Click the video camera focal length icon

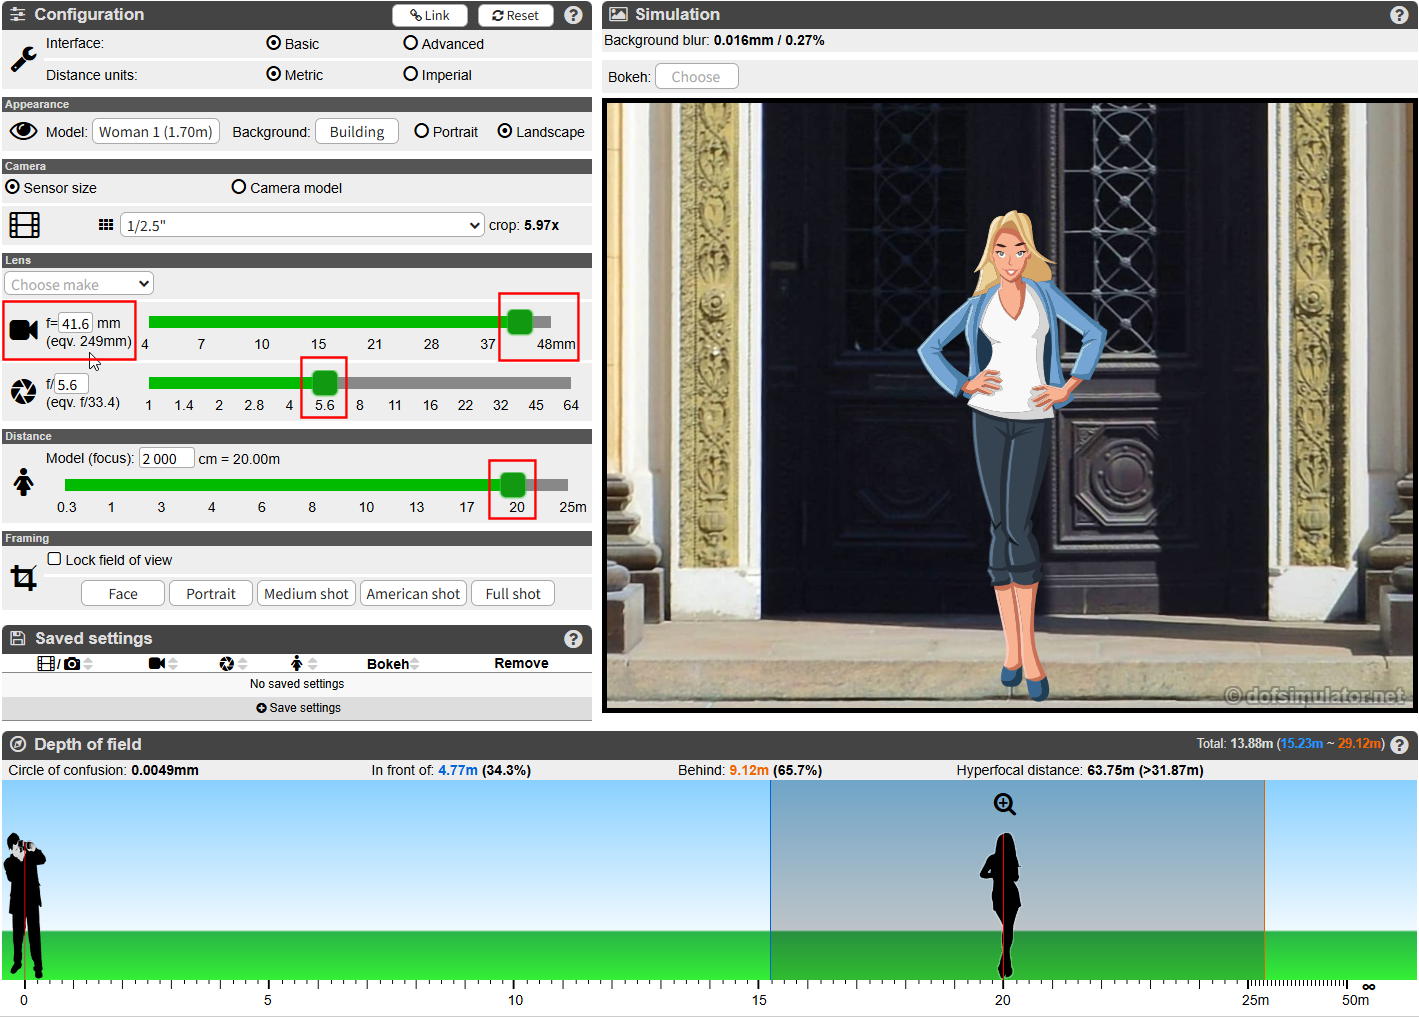[x=24, y=330]
